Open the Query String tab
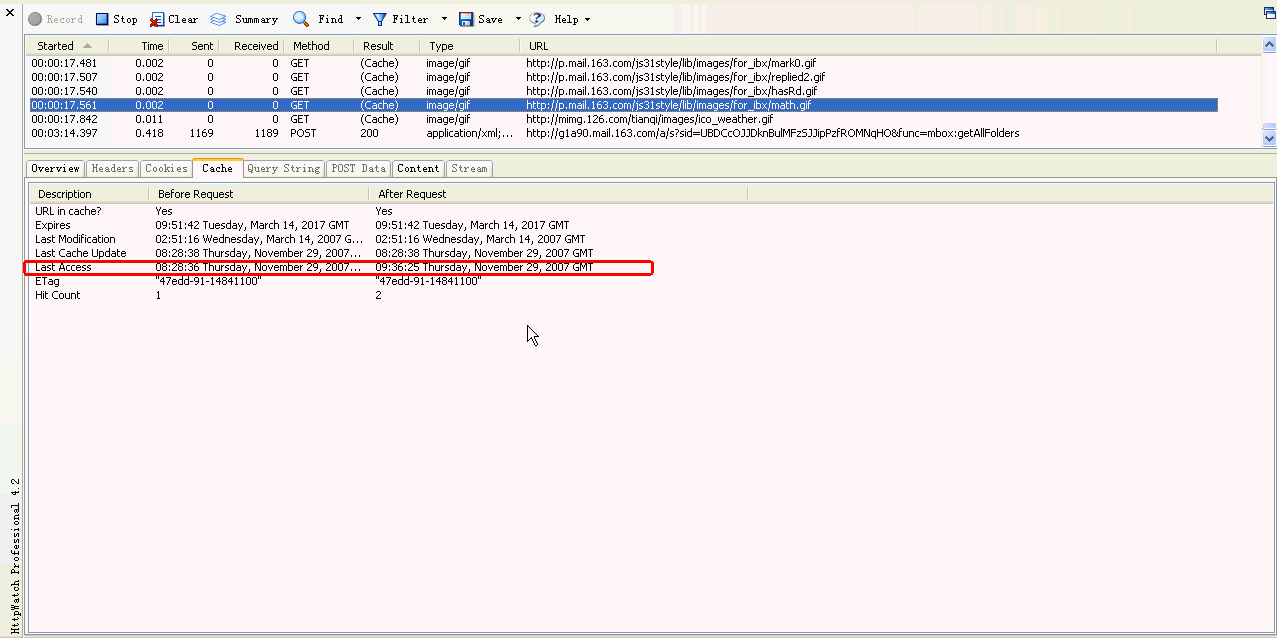 coord(283,168)
